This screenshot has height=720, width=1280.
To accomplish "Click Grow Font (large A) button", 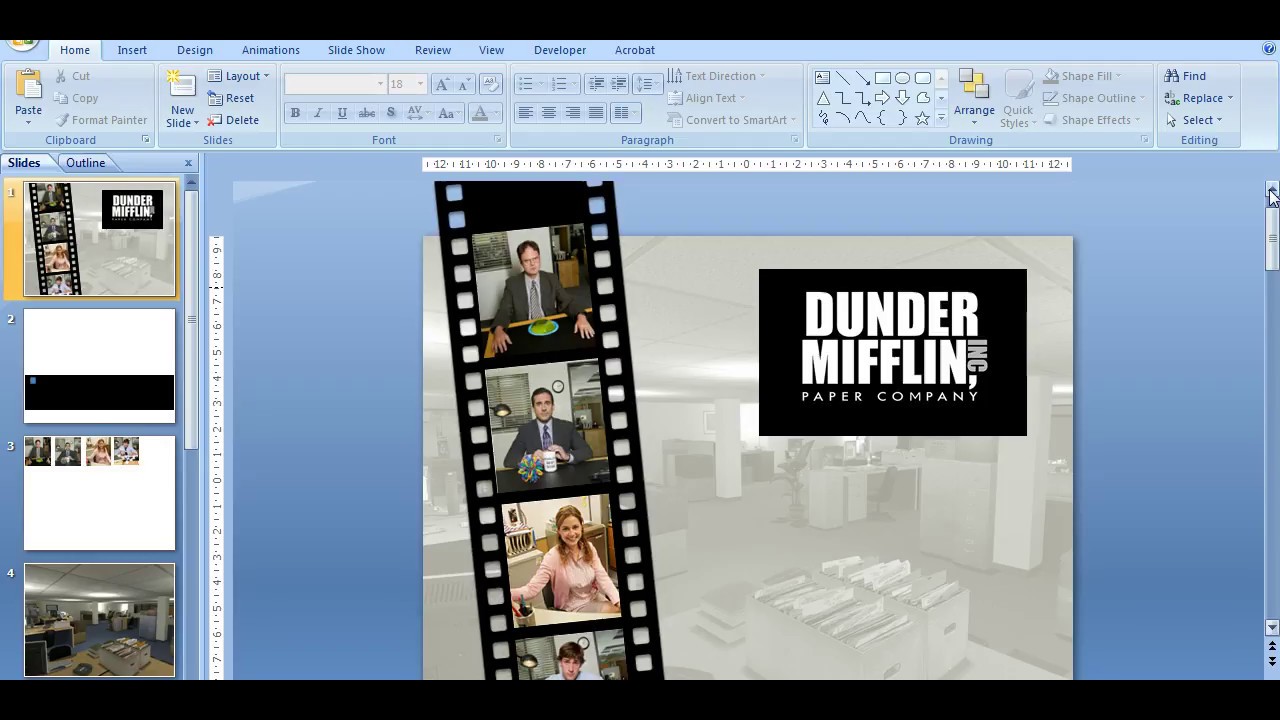I will (443, 84).
